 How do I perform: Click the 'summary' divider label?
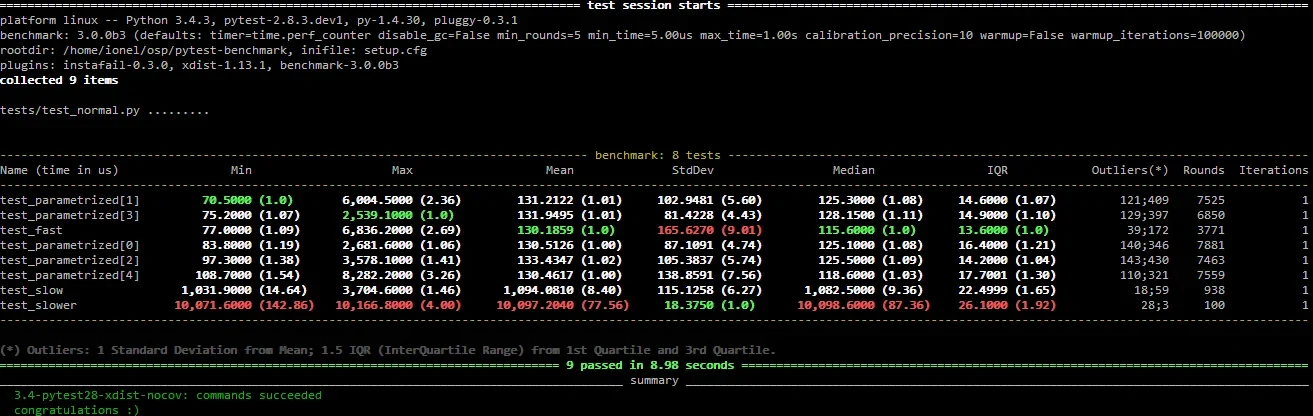[x=656, y=380]
